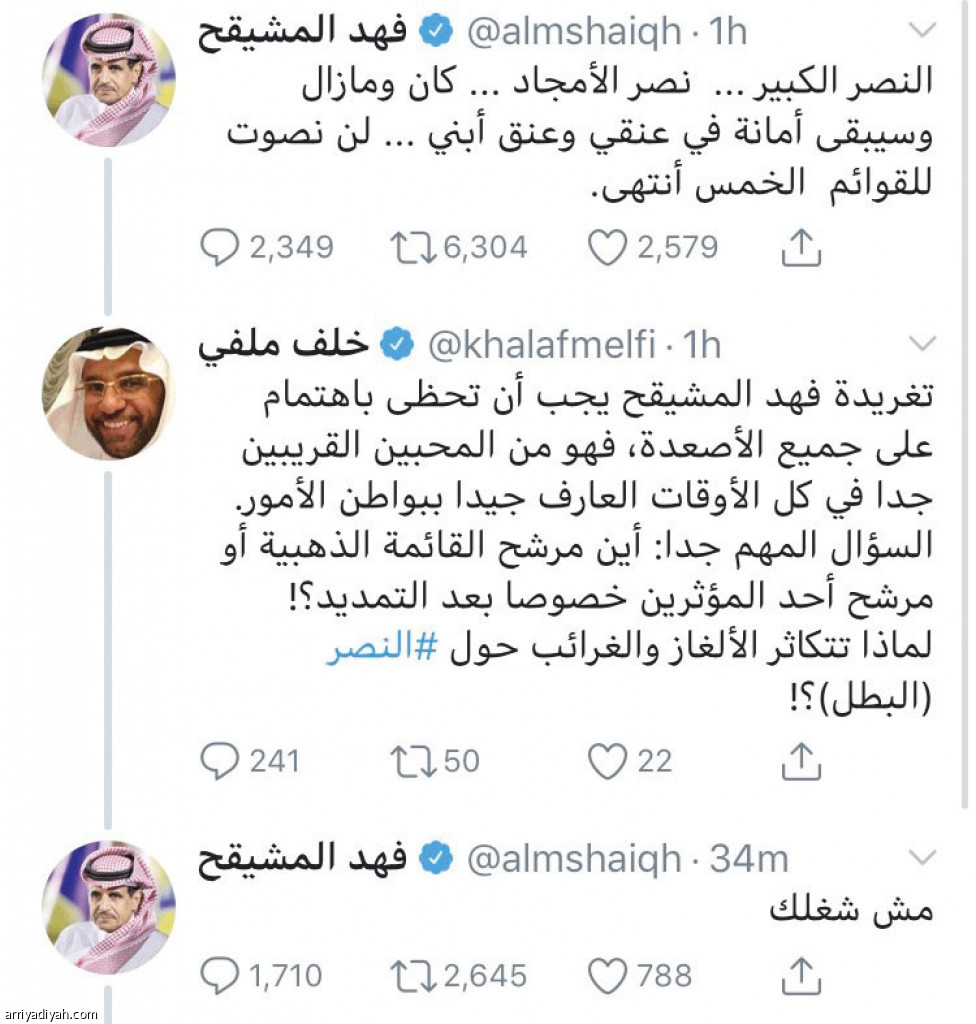Image resolution: width=976 pixels, height=1024 pixels.
Task: Share the first tweet by almshaiqh
Action: coord(801,248)
